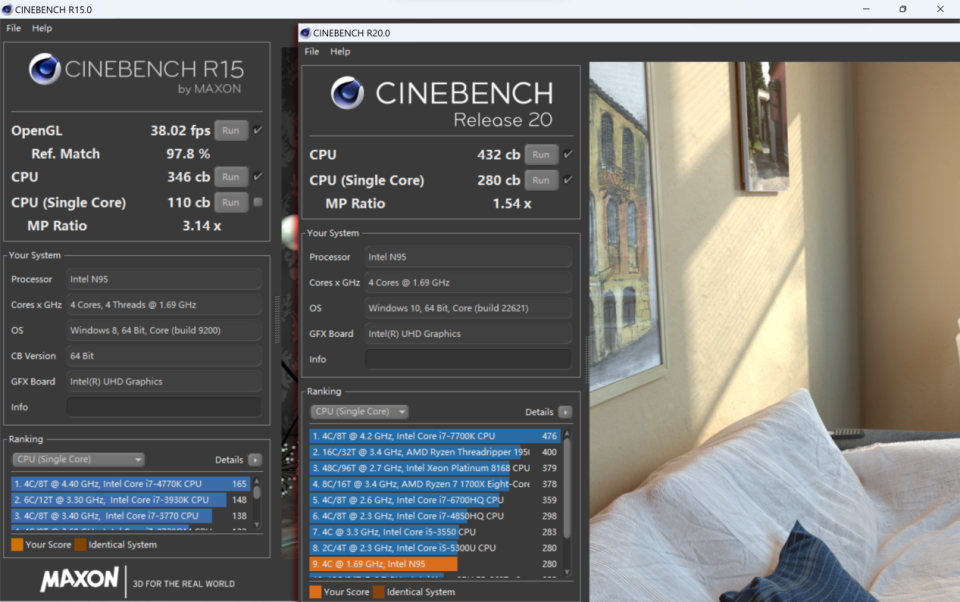Select the Intel Core i7-4850HQ ranking row
The width and height of the screenshot is (960, 602).
click(x=435, y=516)
